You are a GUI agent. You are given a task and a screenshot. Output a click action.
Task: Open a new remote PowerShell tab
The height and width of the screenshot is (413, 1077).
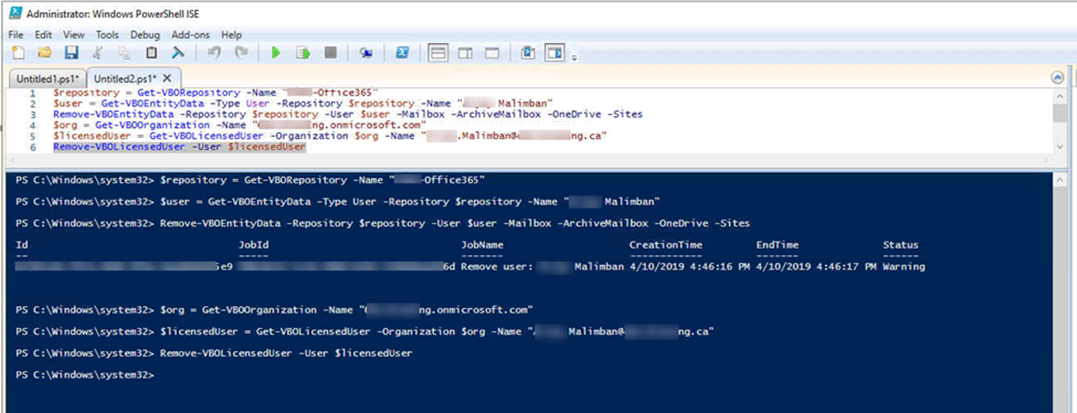point(366,52)
